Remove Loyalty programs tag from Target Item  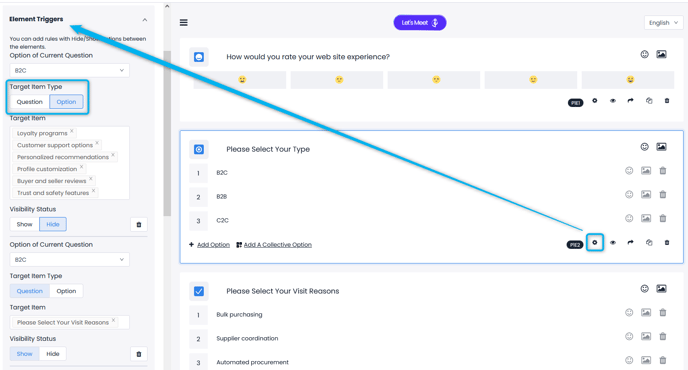[72, 131]
